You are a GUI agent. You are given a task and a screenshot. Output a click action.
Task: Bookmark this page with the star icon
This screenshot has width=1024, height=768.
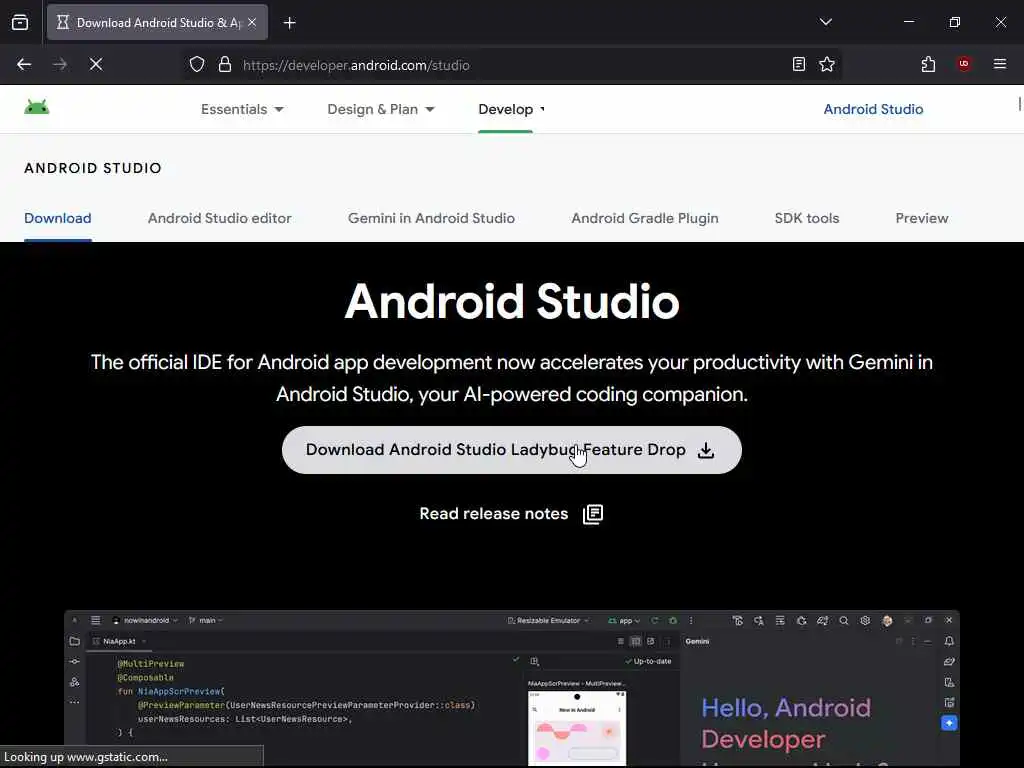coord(827,64)
